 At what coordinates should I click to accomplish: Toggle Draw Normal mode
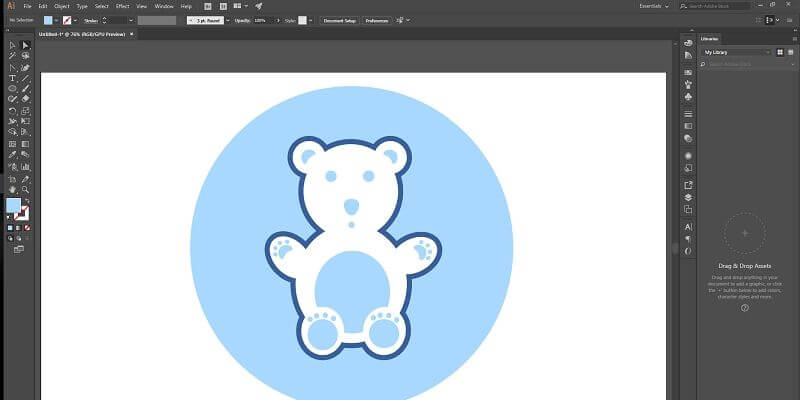point(10,238)
